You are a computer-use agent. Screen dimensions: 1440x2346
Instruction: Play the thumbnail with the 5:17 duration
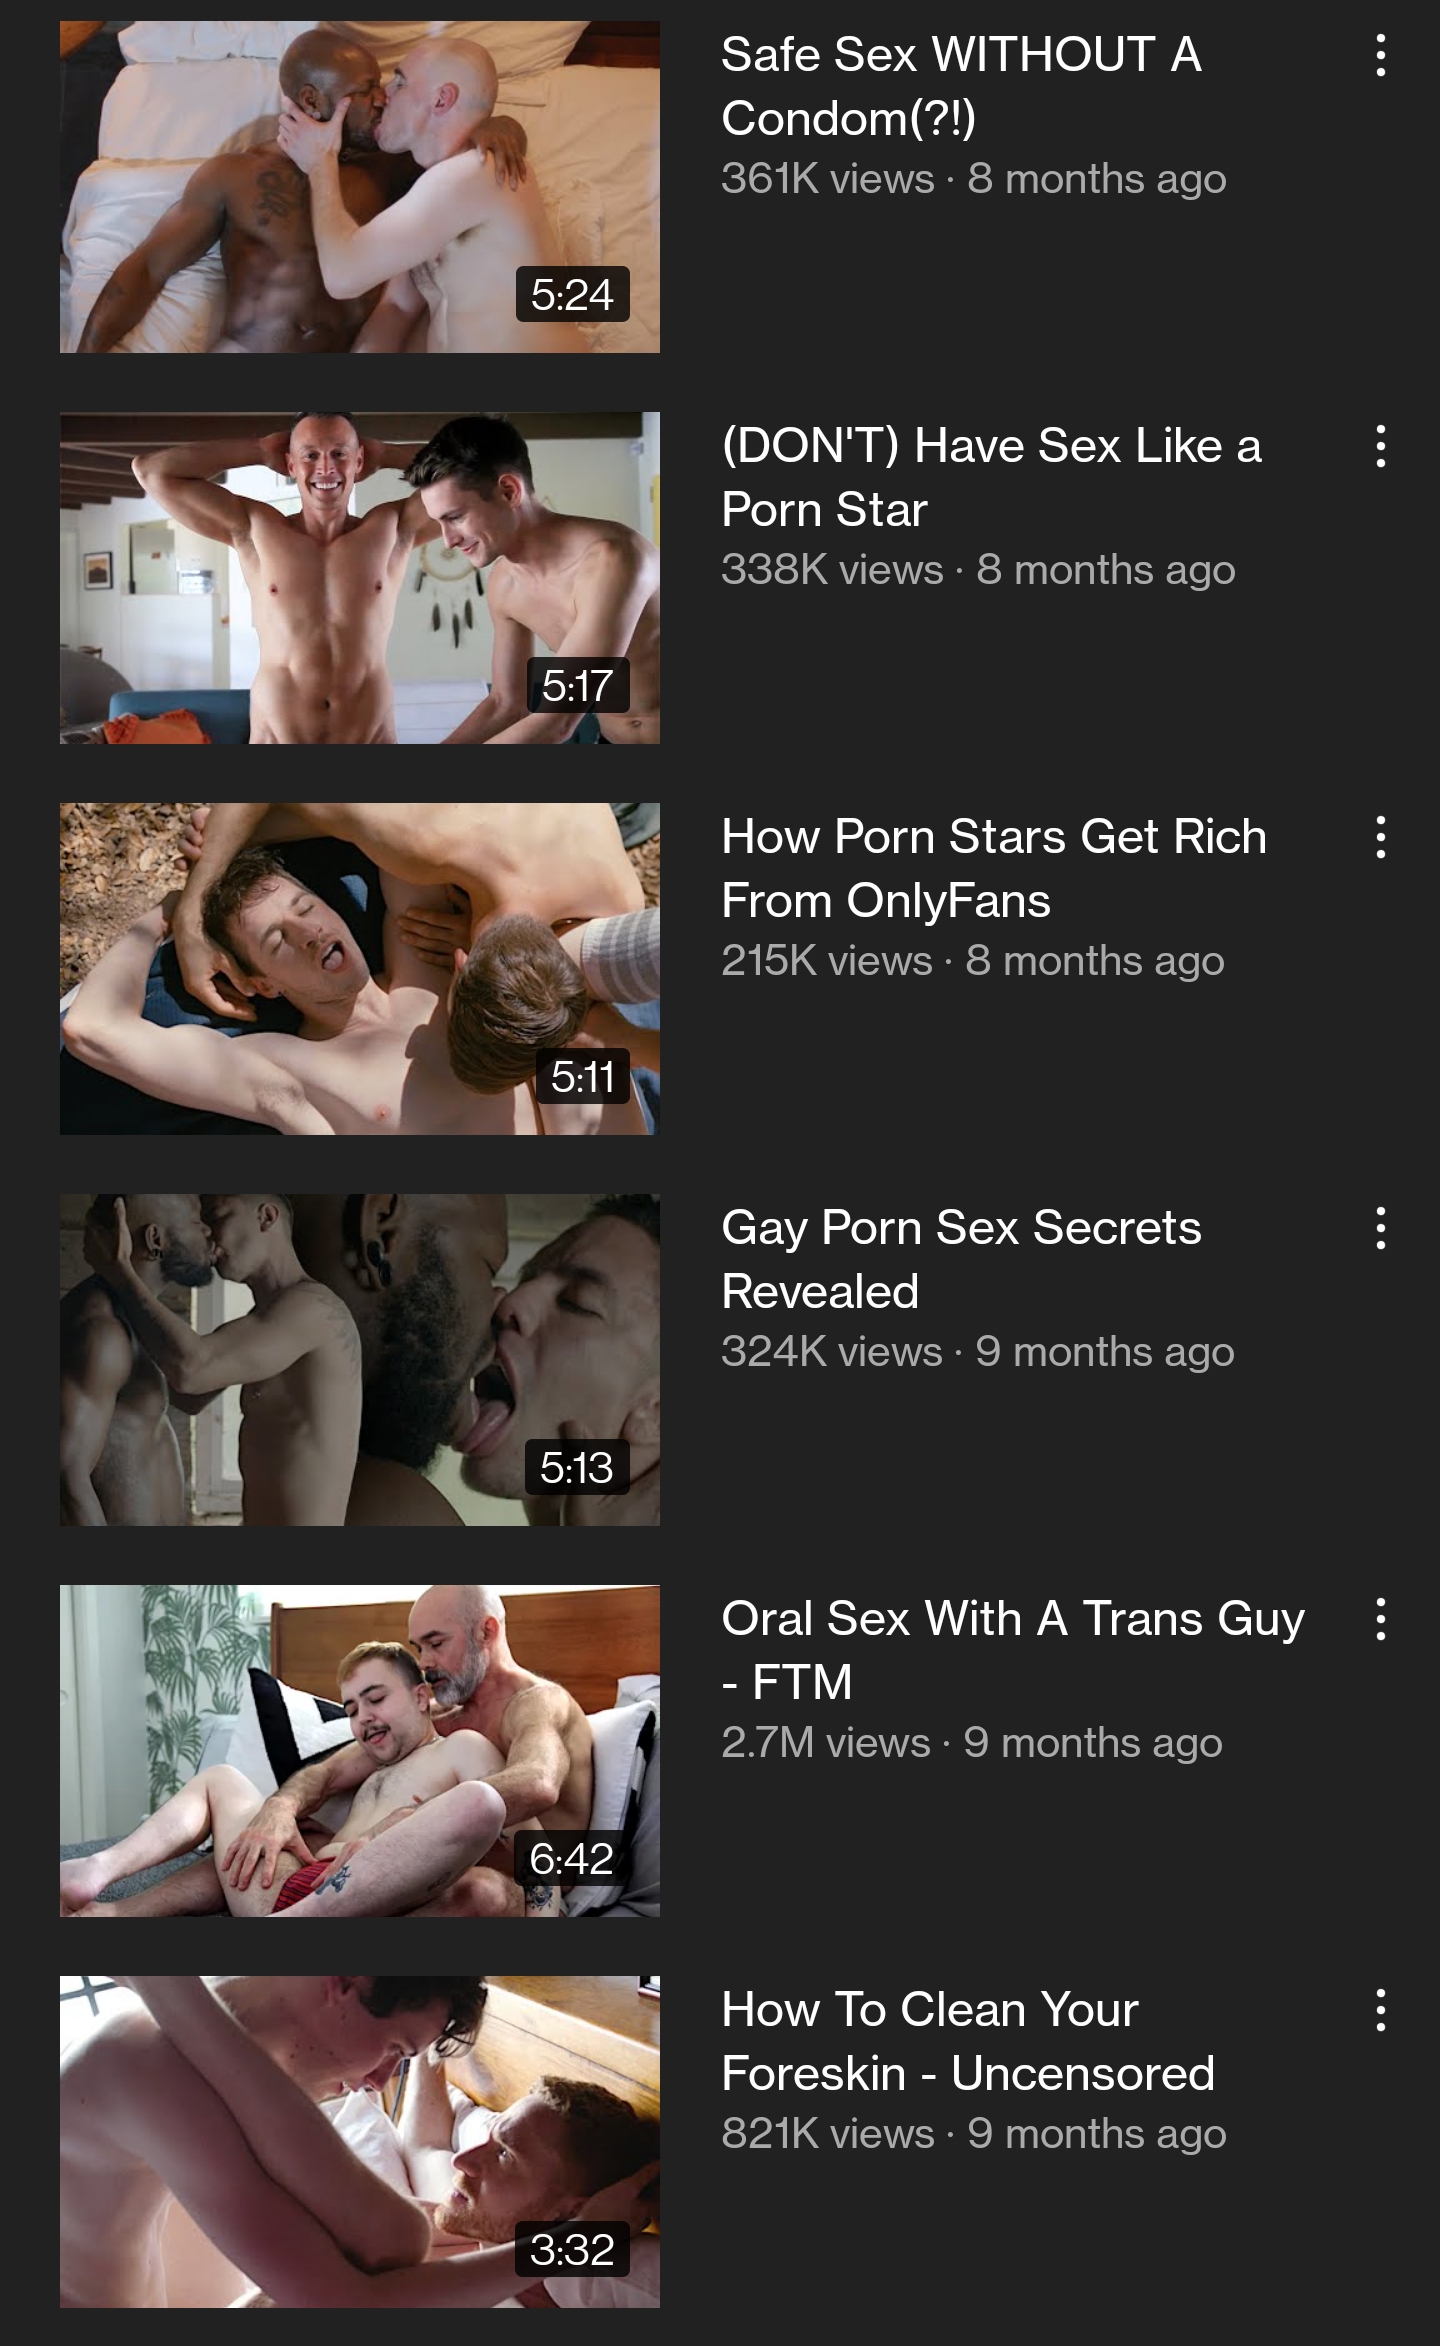click(x=360, y=578)
